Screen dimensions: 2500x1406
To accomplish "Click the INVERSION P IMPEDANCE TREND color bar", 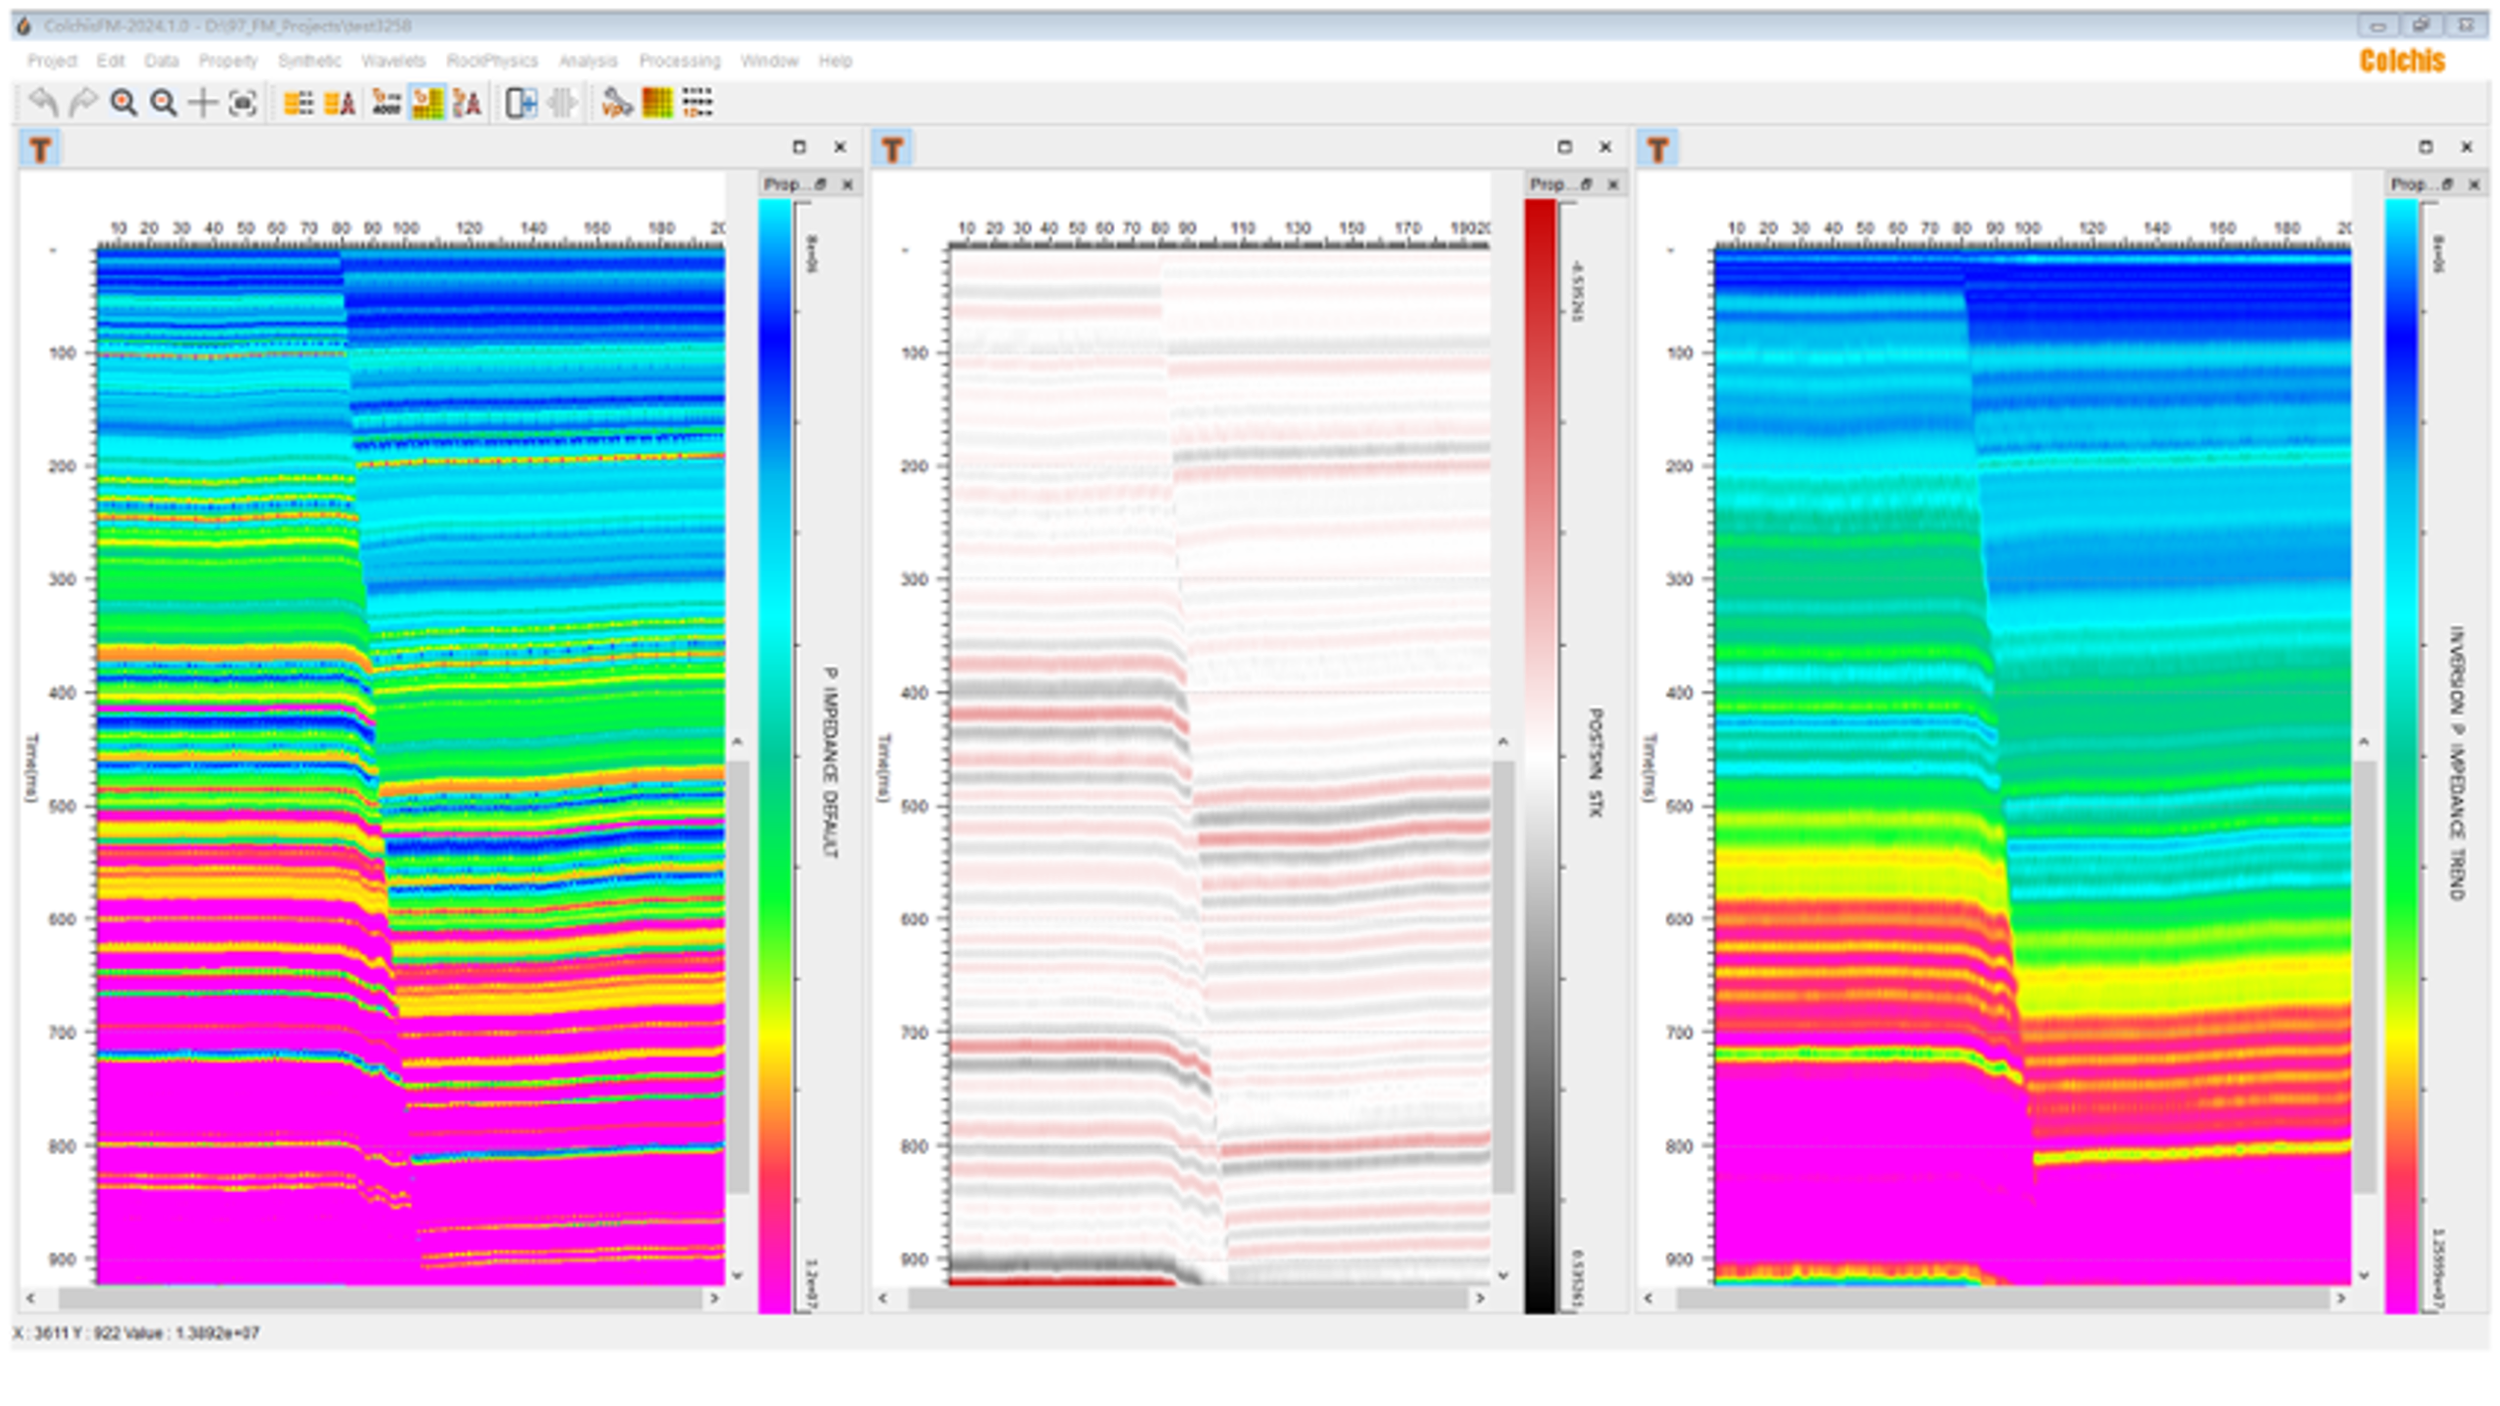I will [x=2401, y=755].
